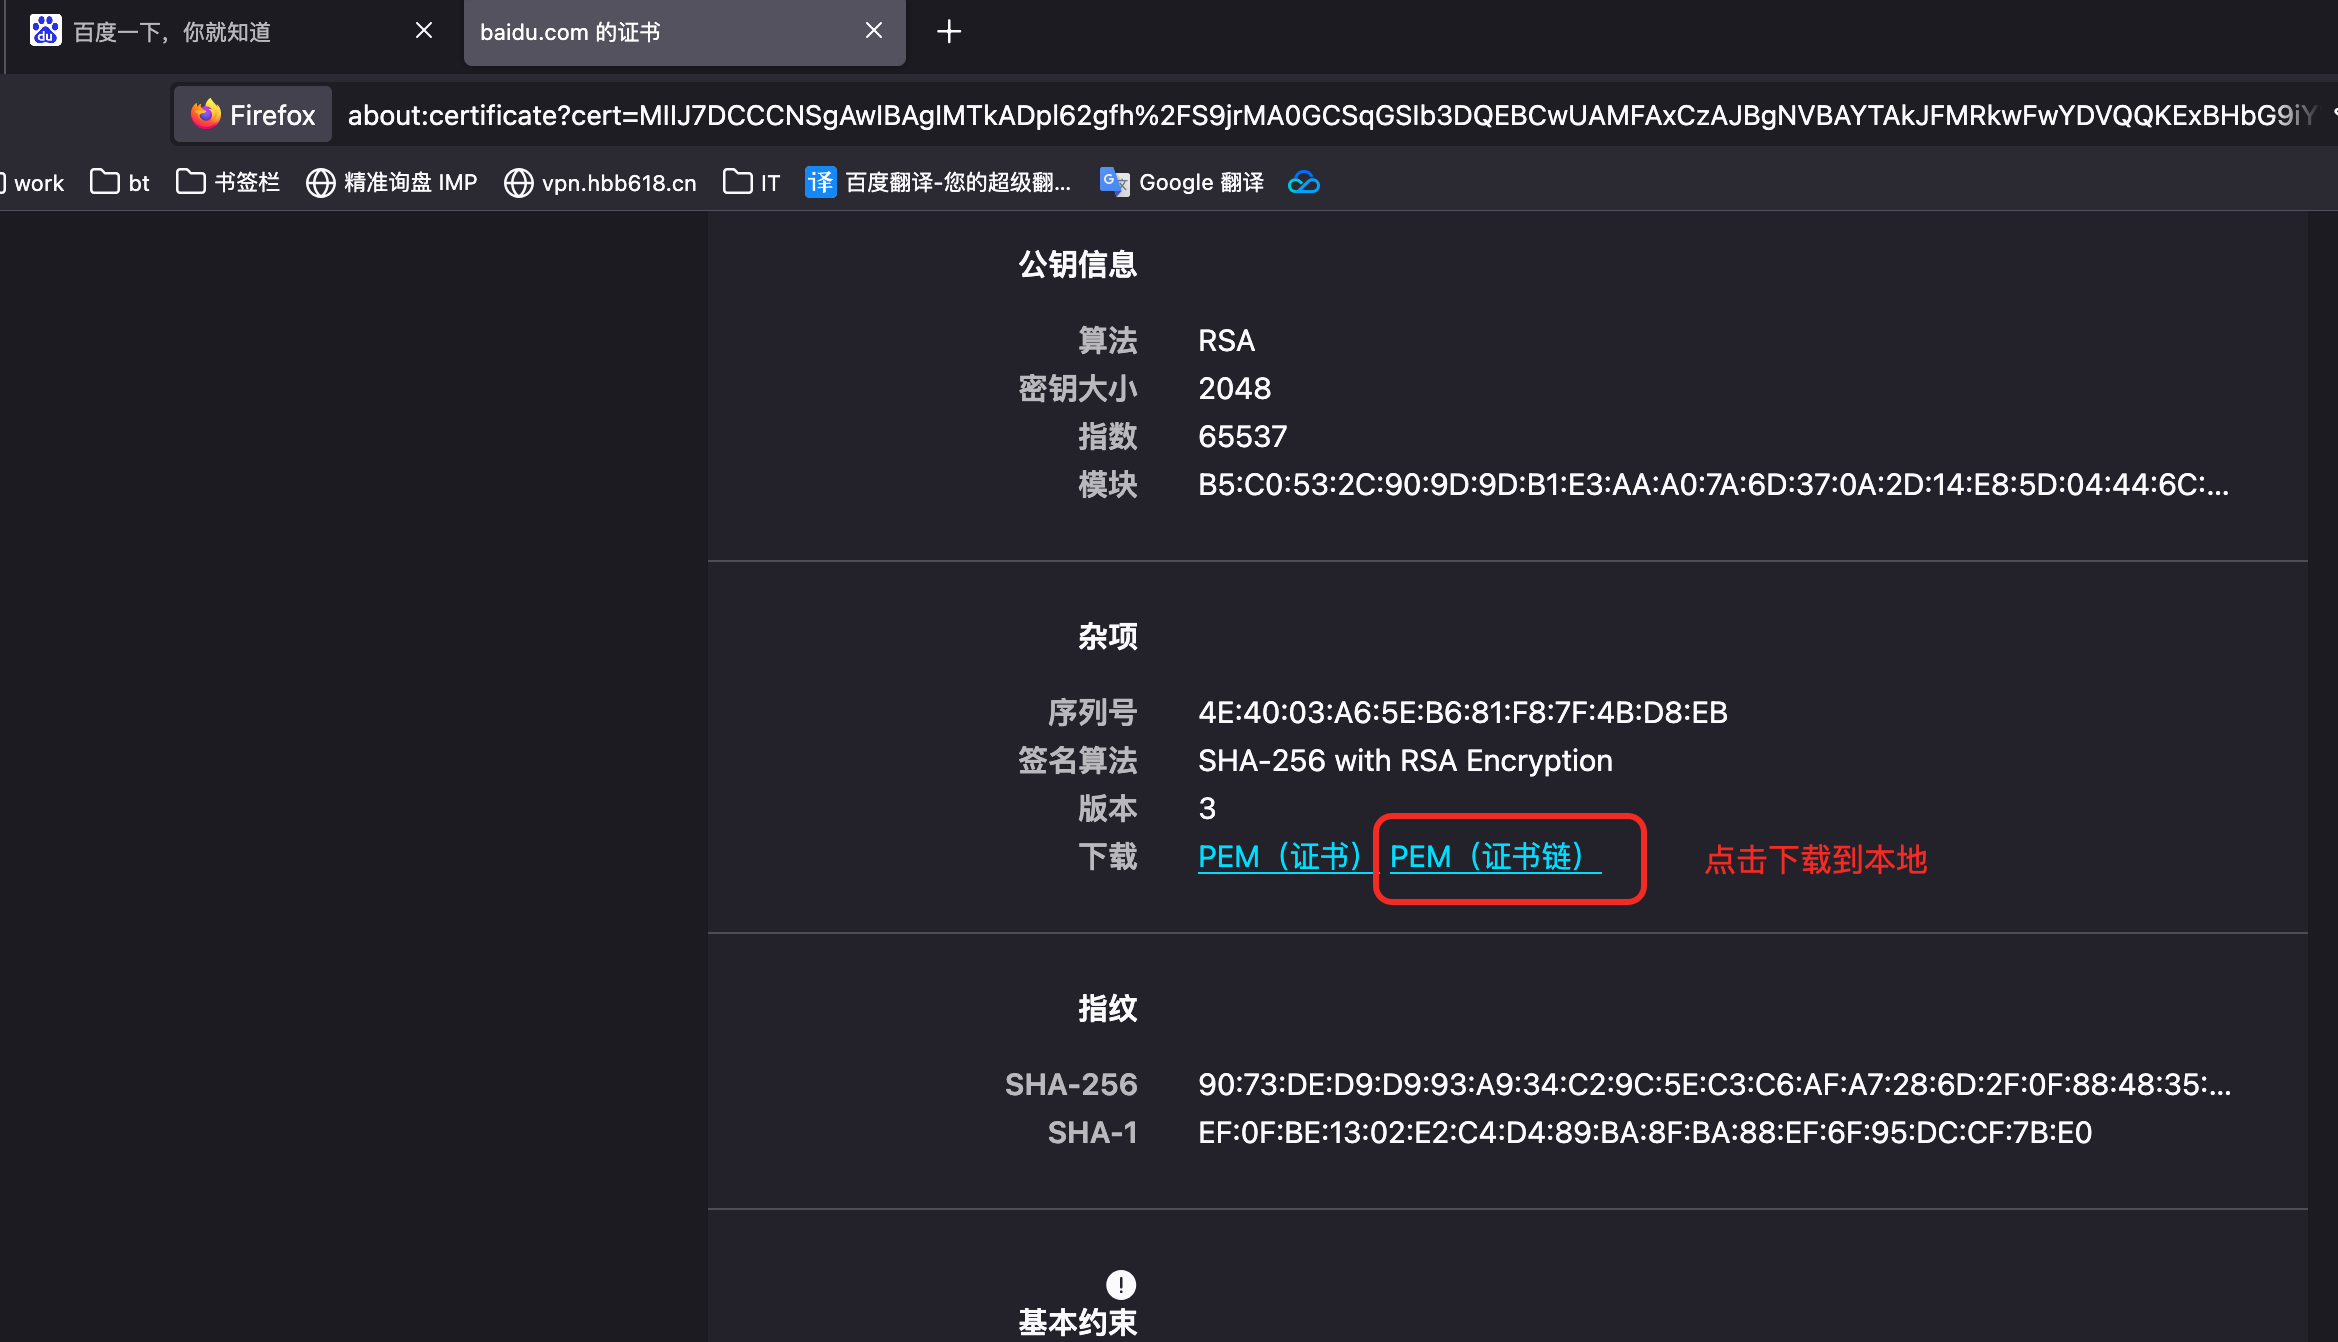Viewport: 2338px width, 1342px height.
Task: Click the truncated 模块 modulus value
Action: (x=1712, y=485)
